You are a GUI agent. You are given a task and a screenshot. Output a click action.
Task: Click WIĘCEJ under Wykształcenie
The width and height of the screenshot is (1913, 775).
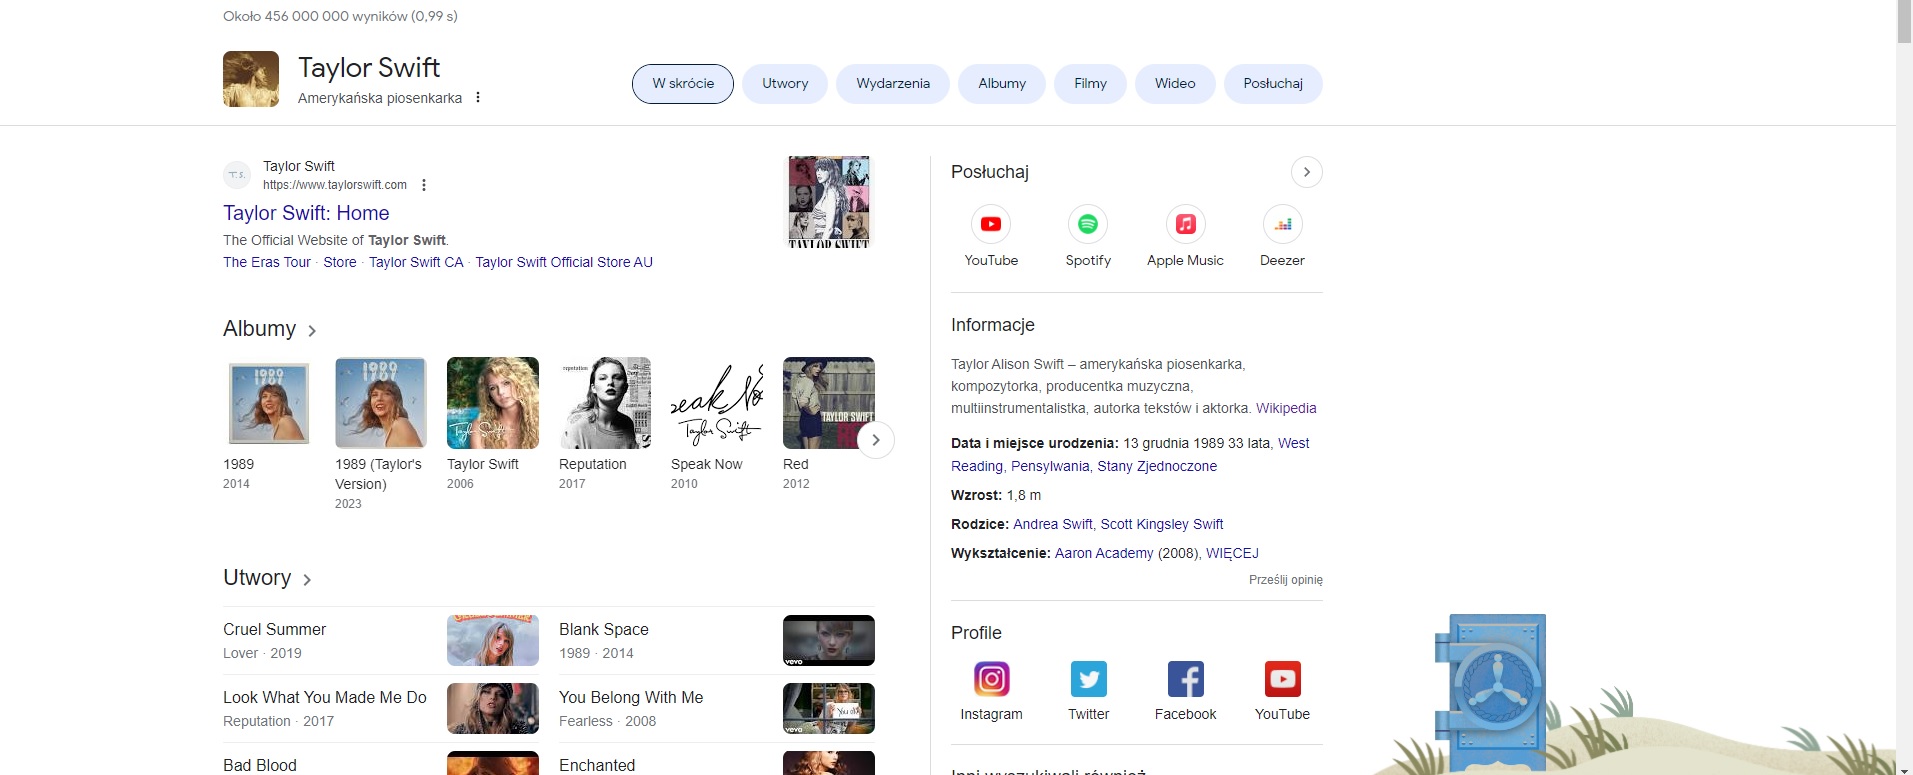[x=1232, y=553]
